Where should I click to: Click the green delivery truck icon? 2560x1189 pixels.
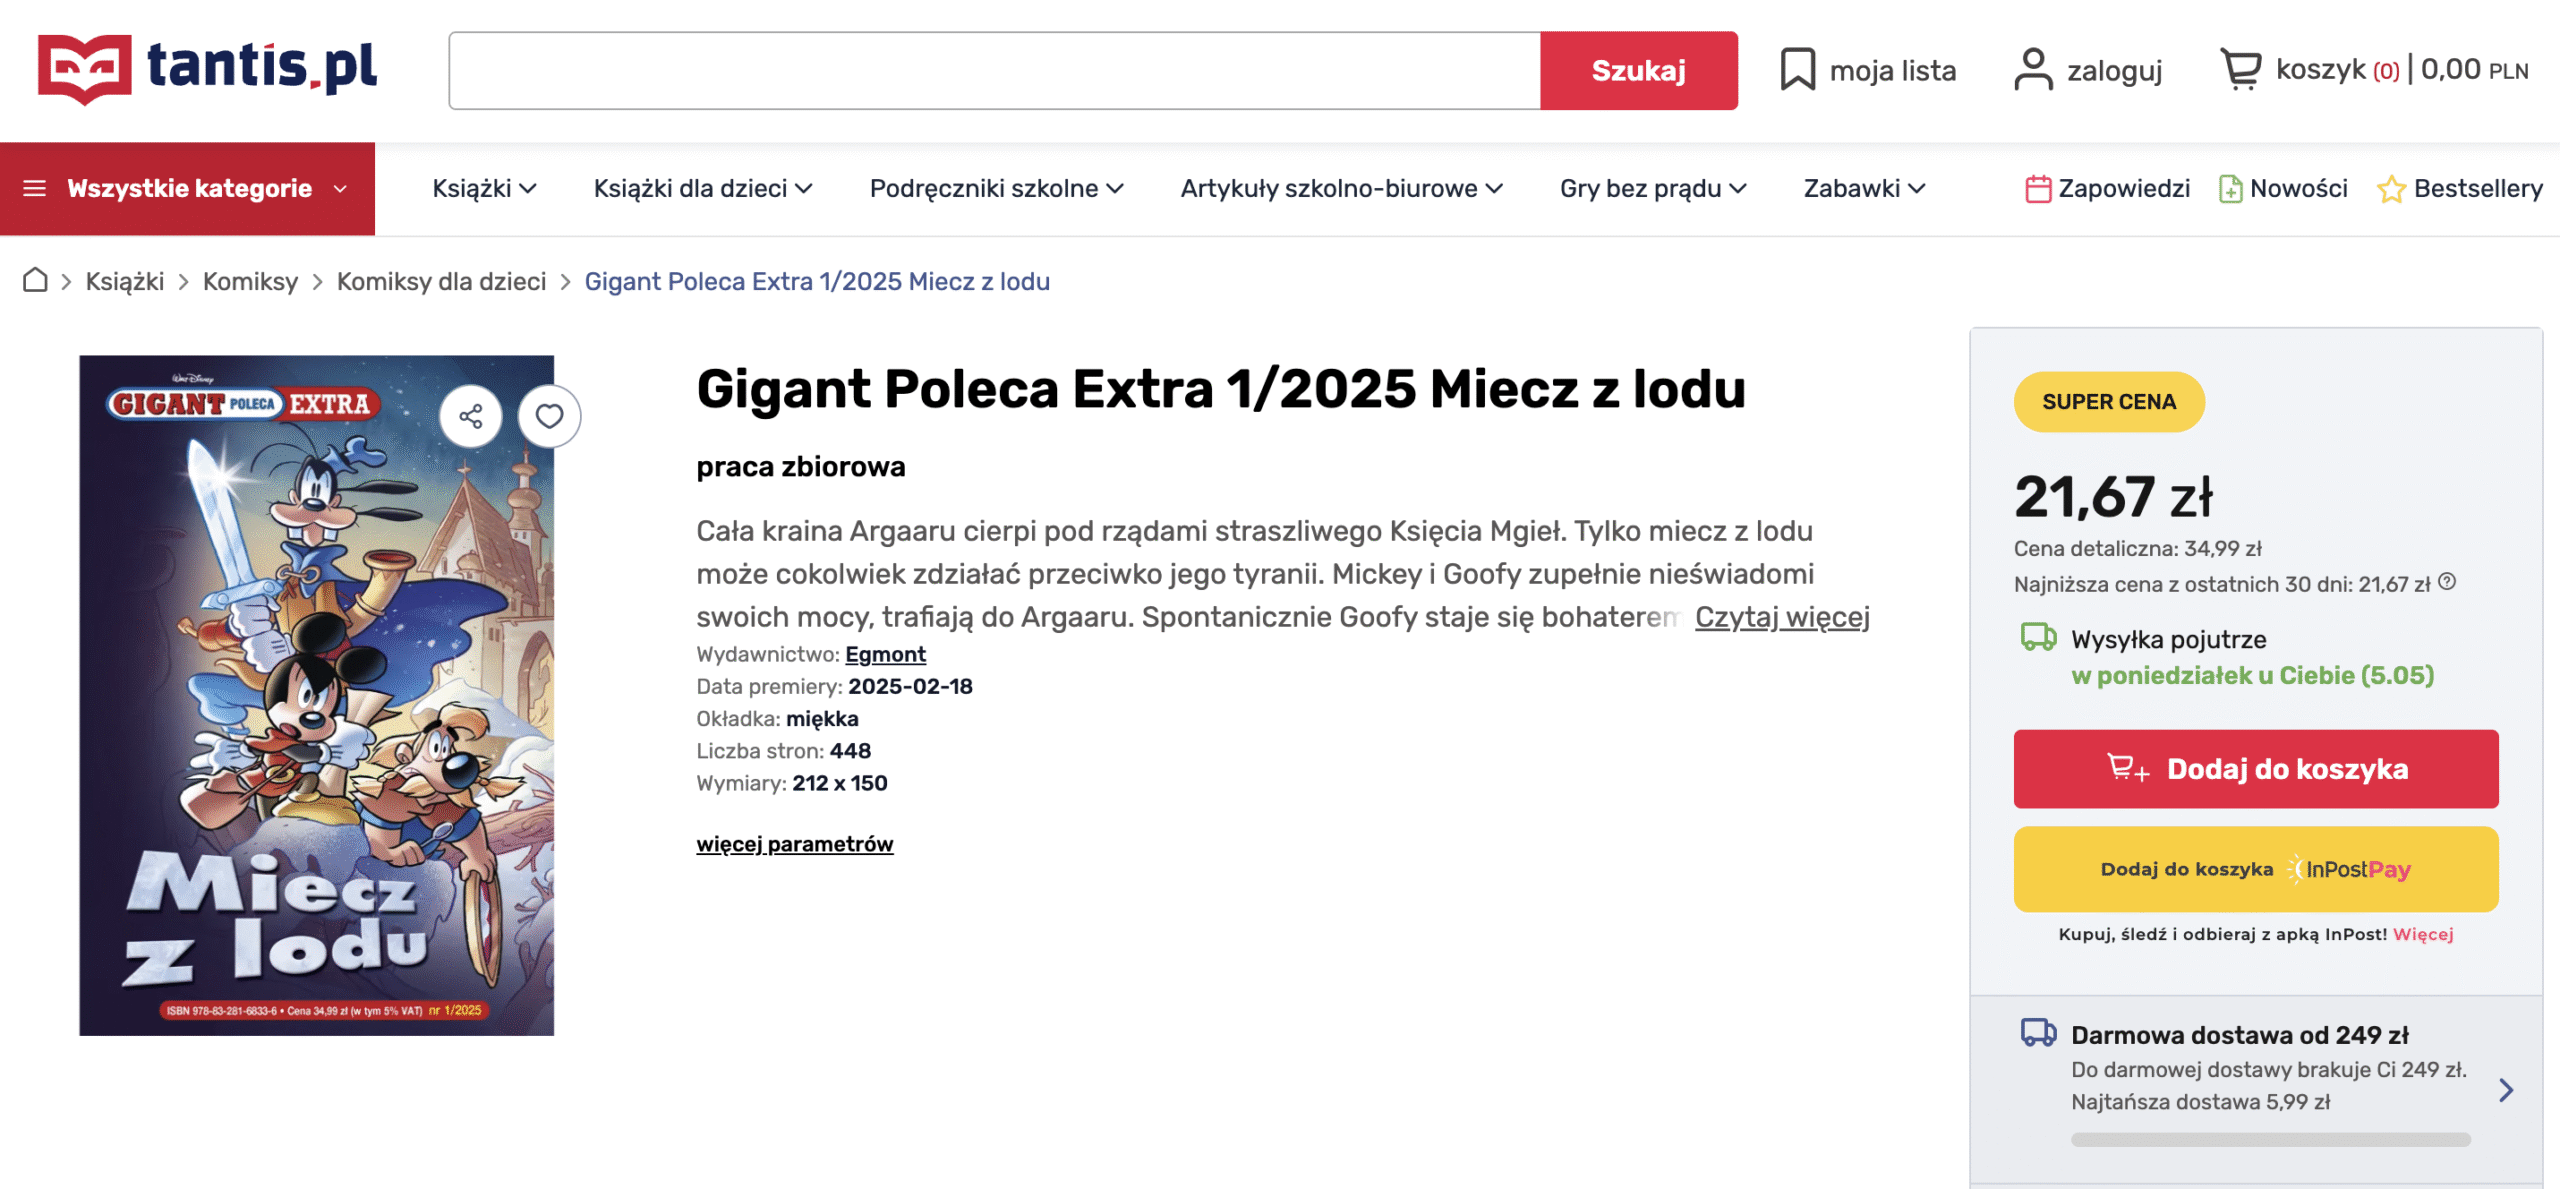(x=2039, y=637)
